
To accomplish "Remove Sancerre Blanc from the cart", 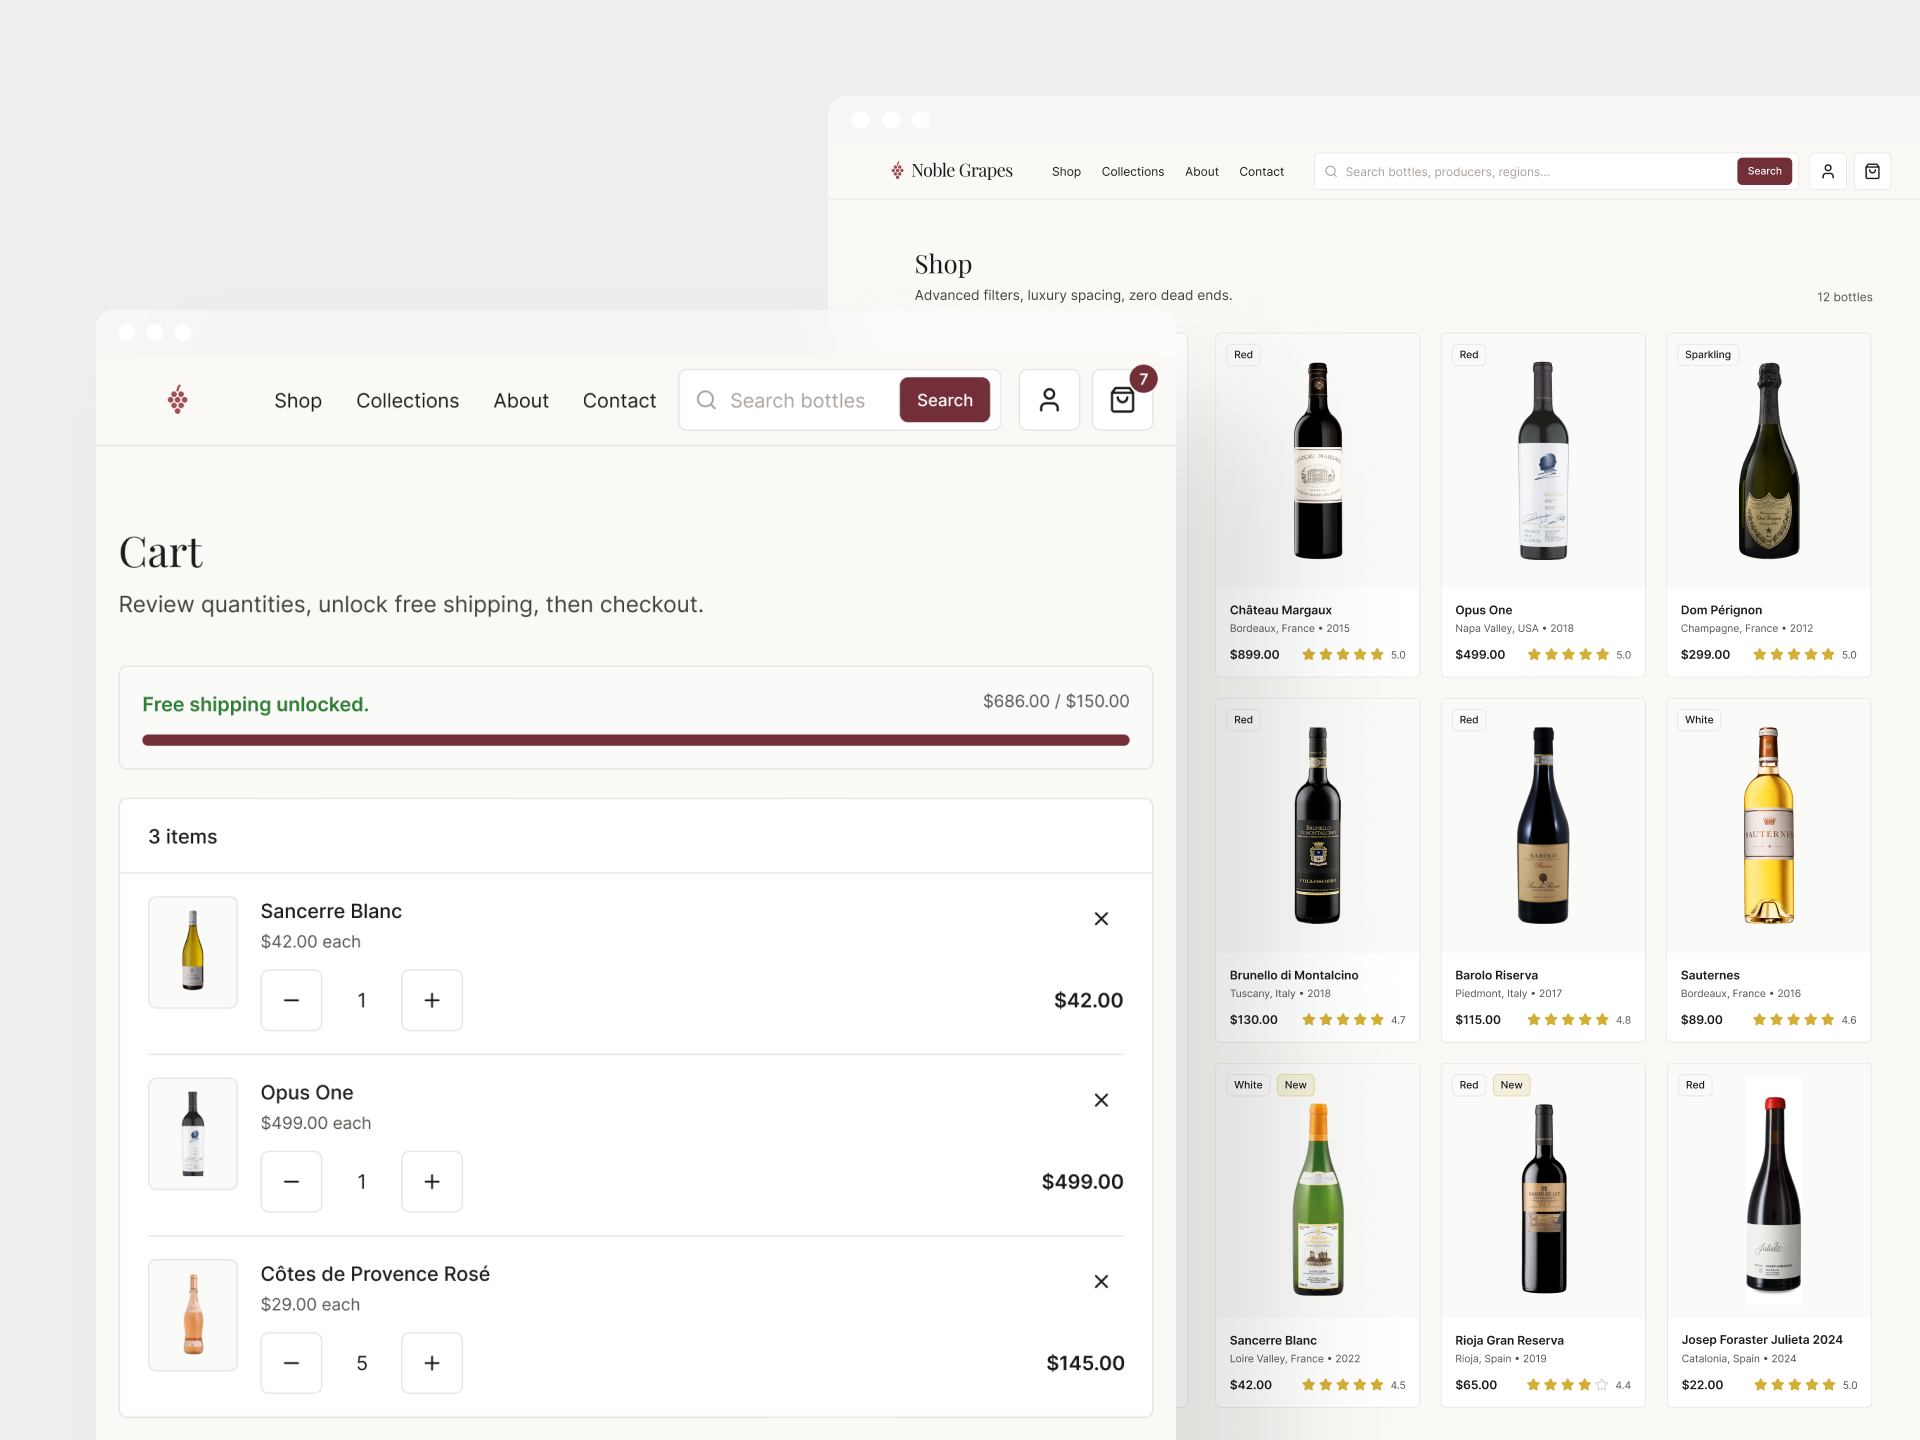I will 1101,918.
